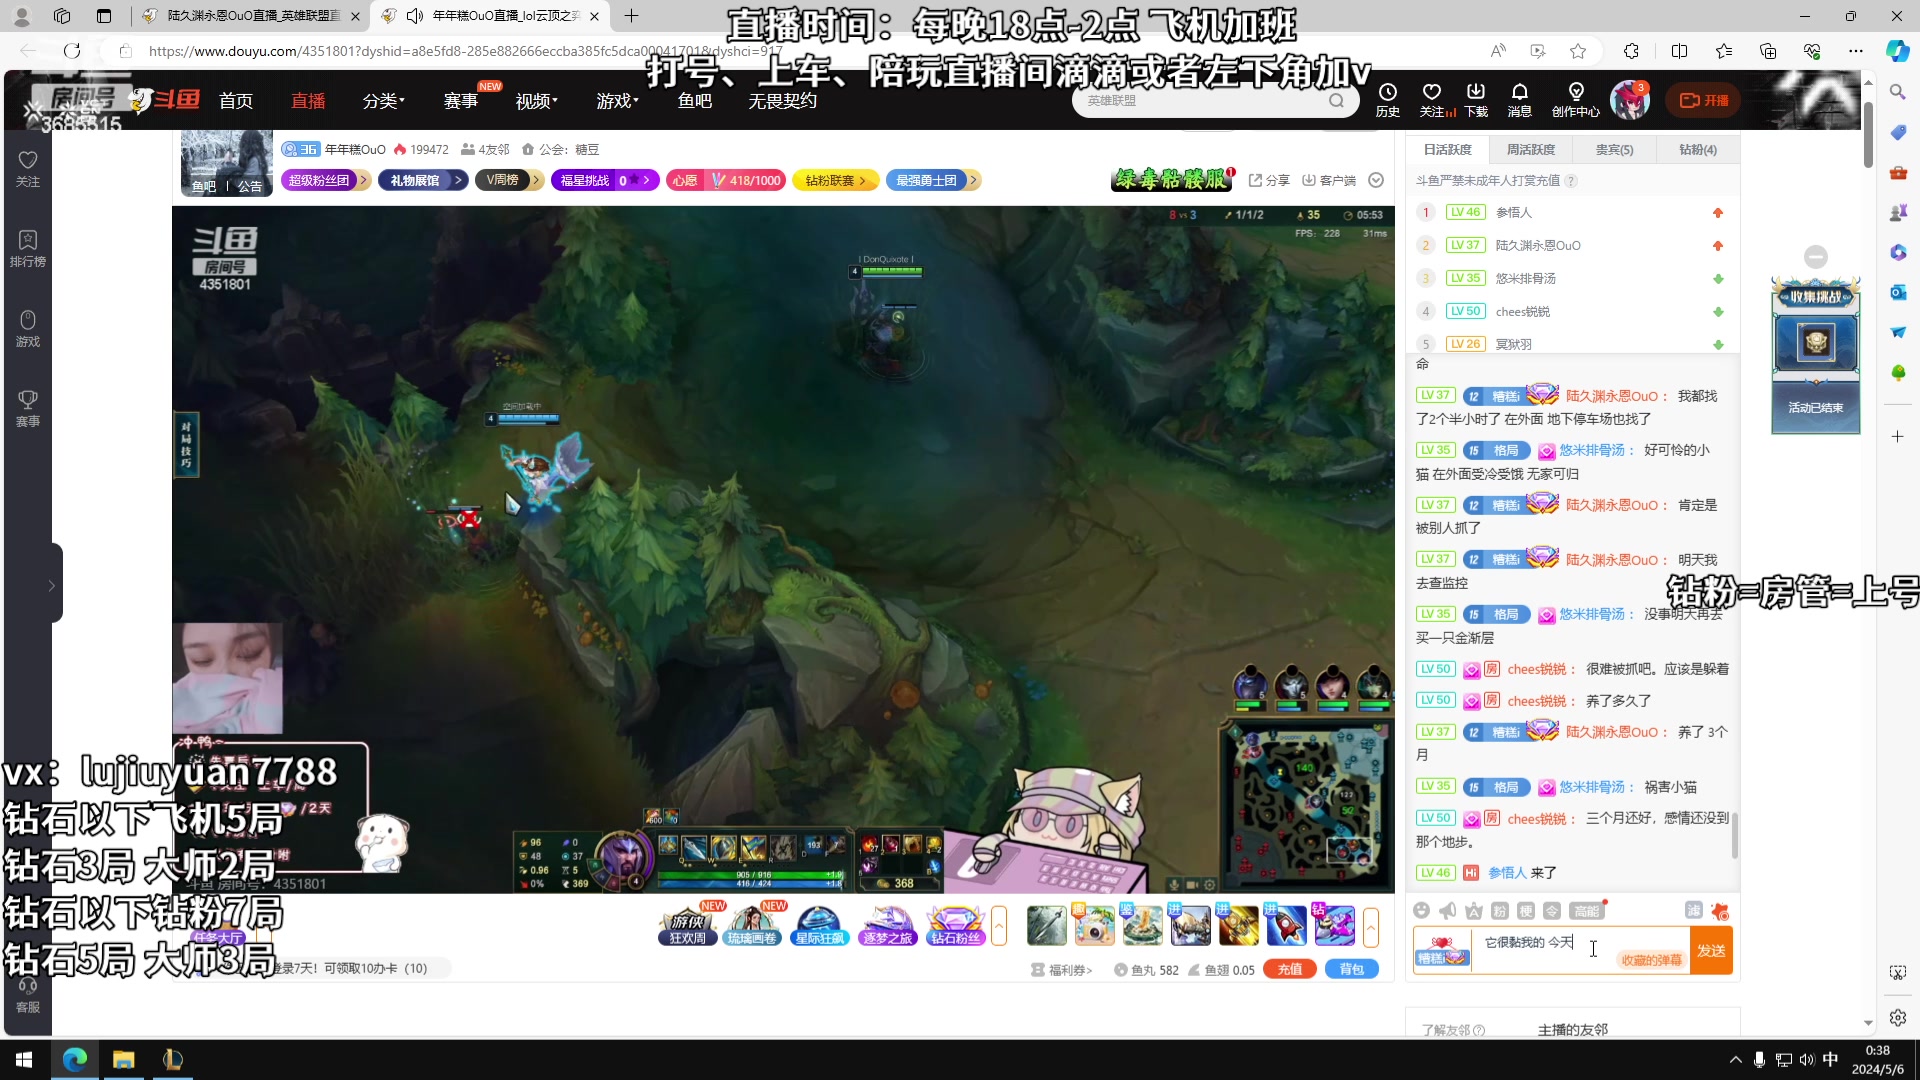Click 分享 share link
This screenshot has height=1080, width=1920.
pos(1269,180)
